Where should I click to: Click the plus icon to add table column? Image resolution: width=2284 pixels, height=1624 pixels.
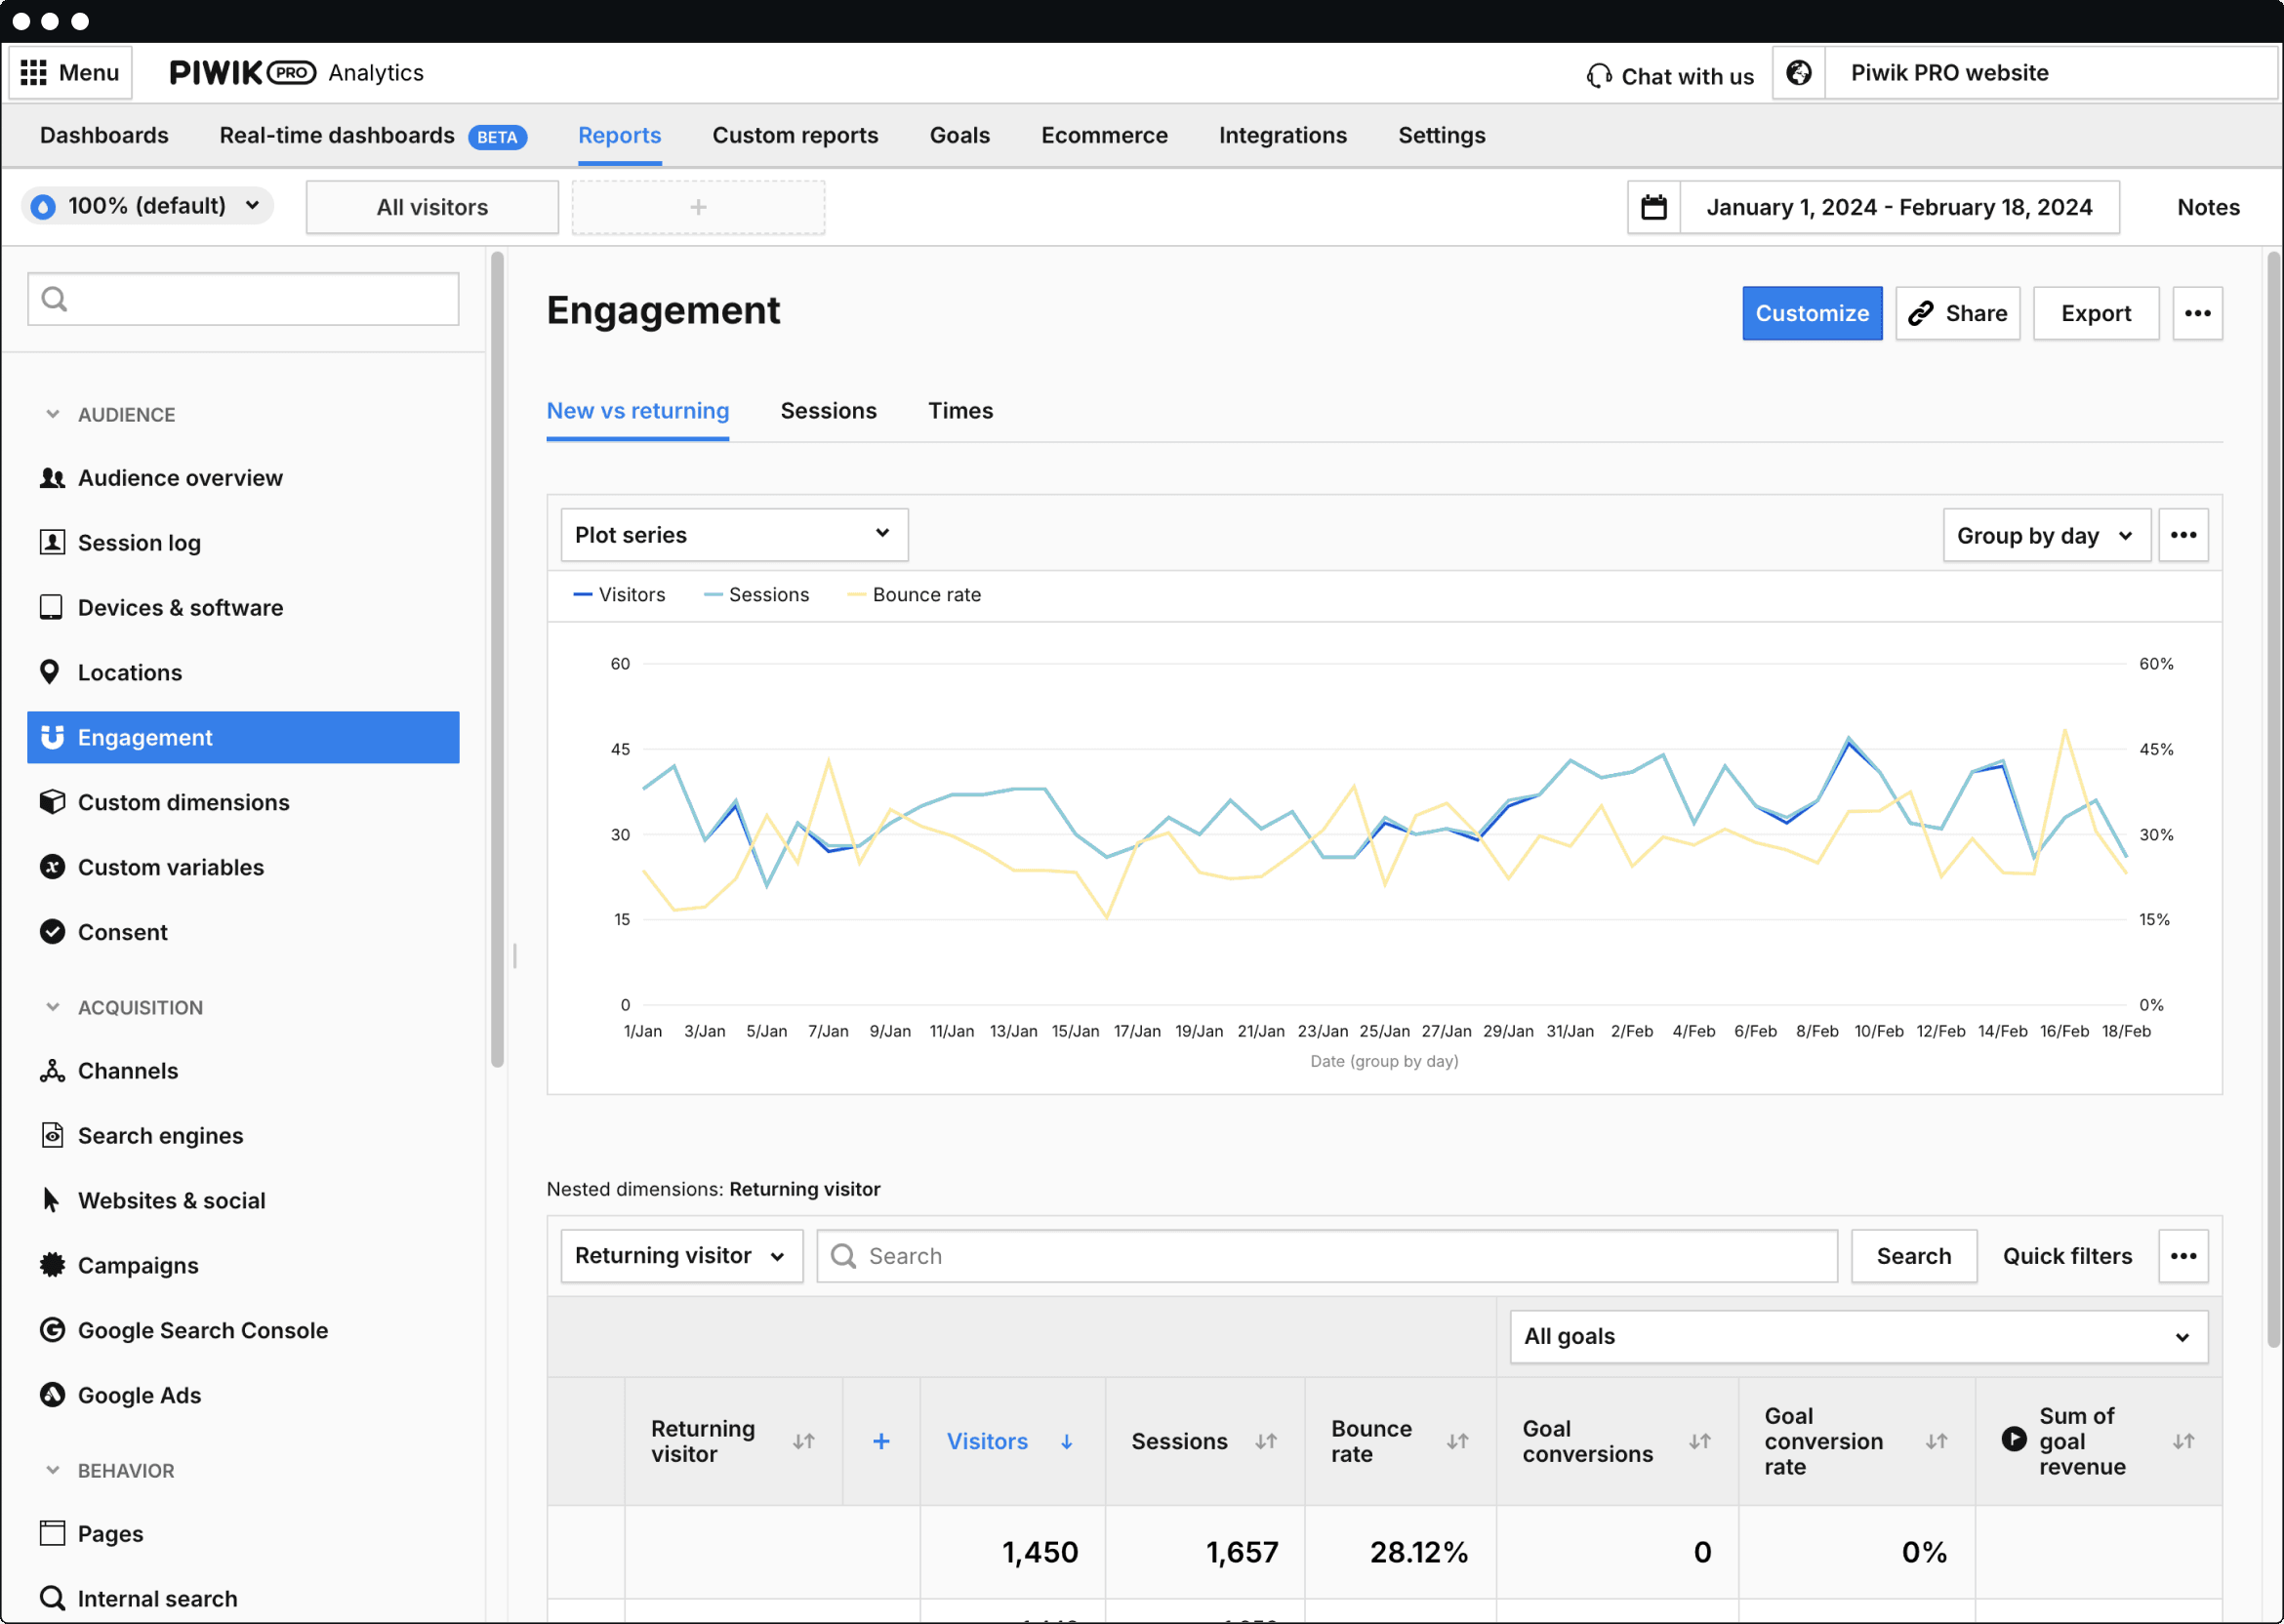coord(881,1441)
